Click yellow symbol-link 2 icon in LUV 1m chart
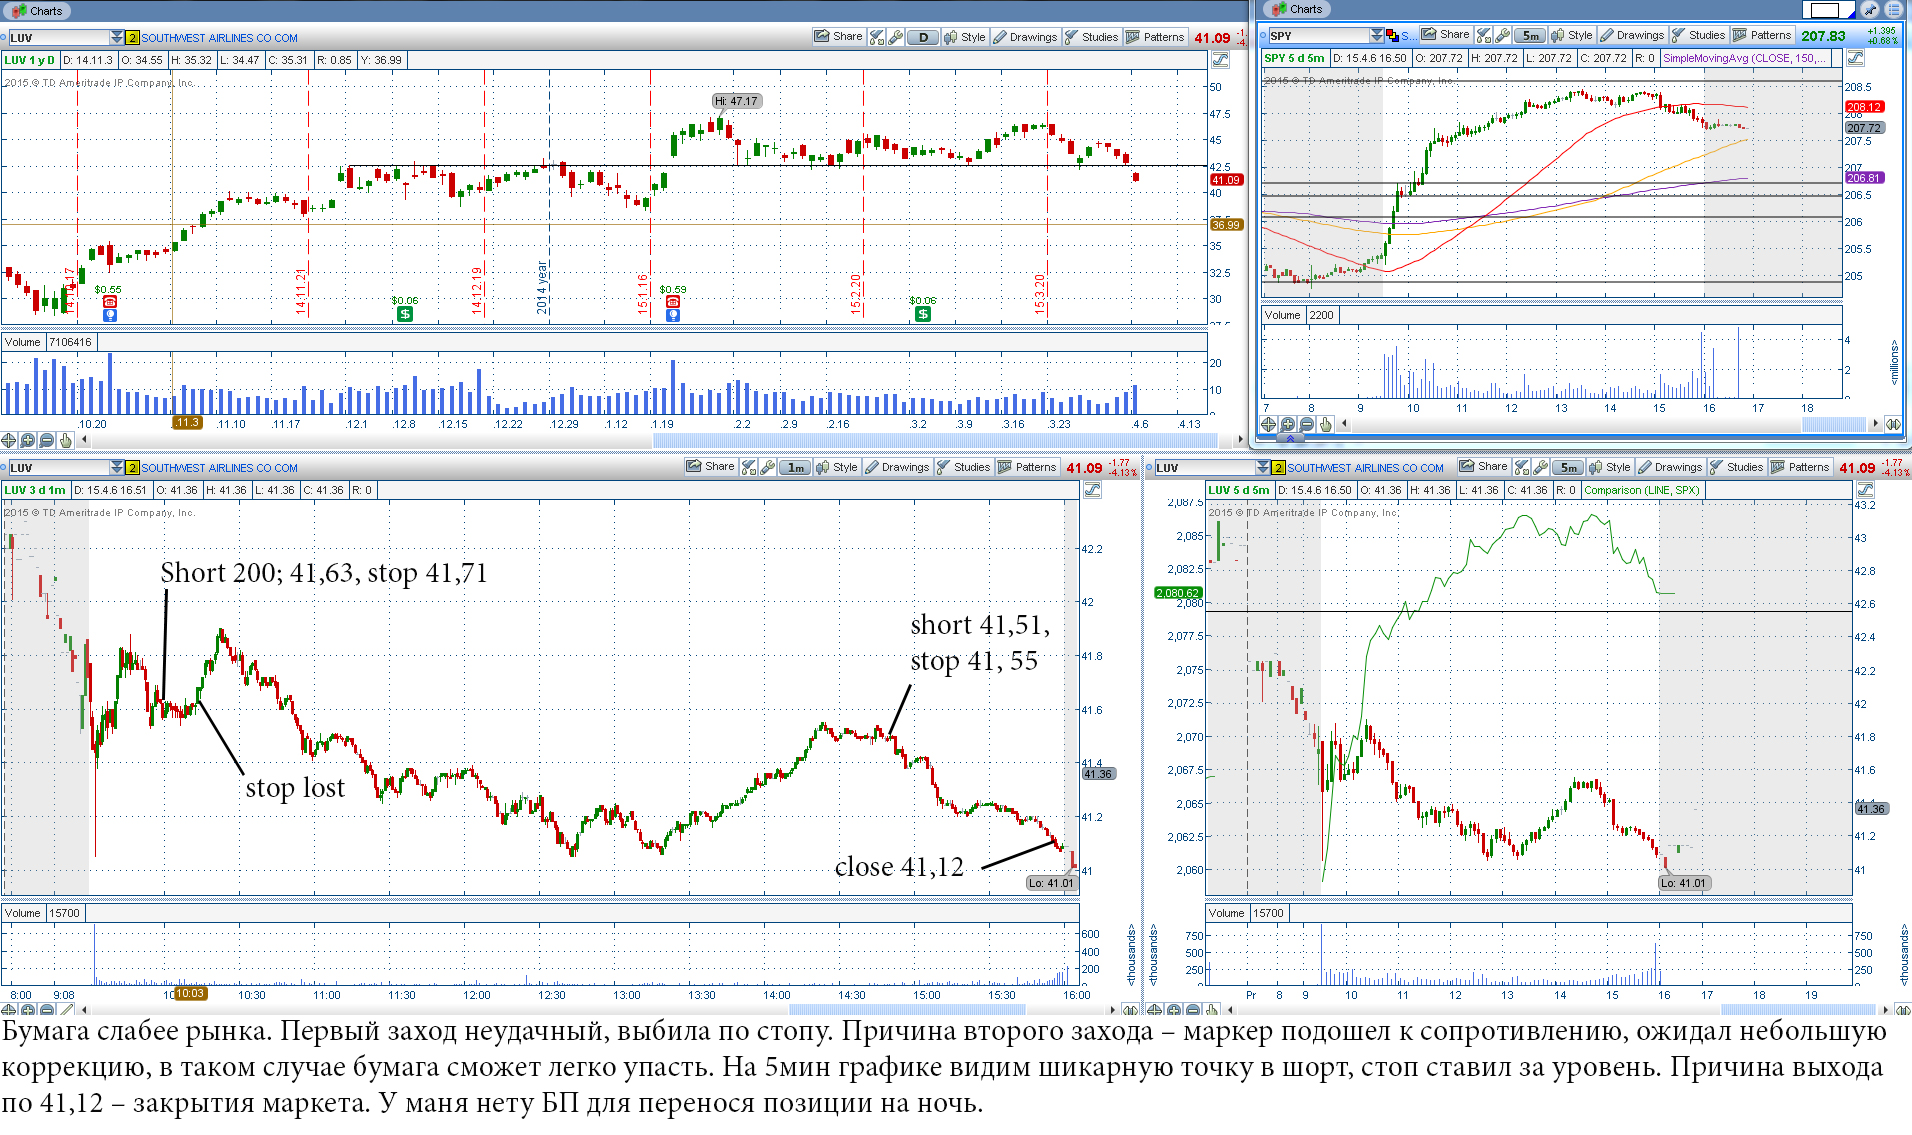 132,468
